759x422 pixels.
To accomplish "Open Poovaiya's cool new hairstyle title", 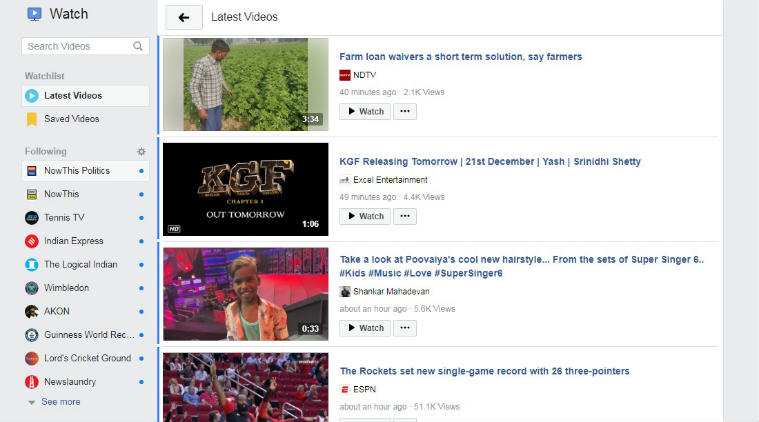I will (x=521, y=266).
